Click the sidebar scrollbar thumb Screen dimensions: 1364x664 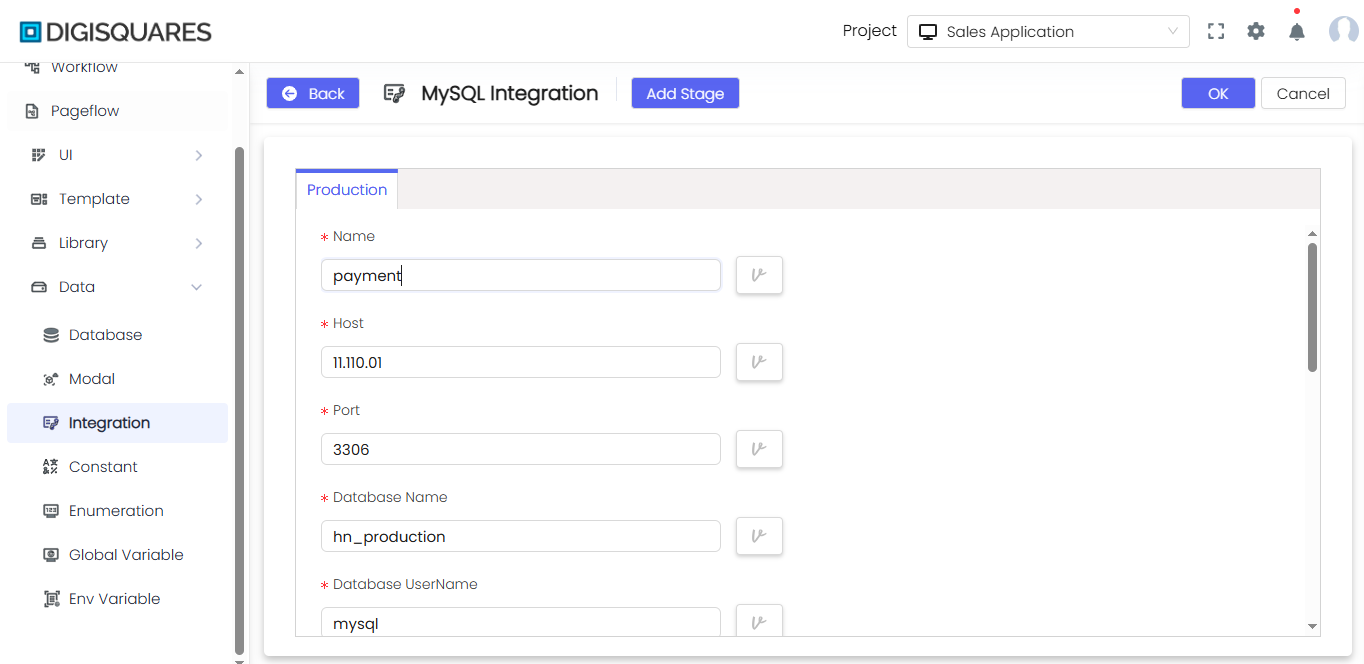(x=239, y=400)
